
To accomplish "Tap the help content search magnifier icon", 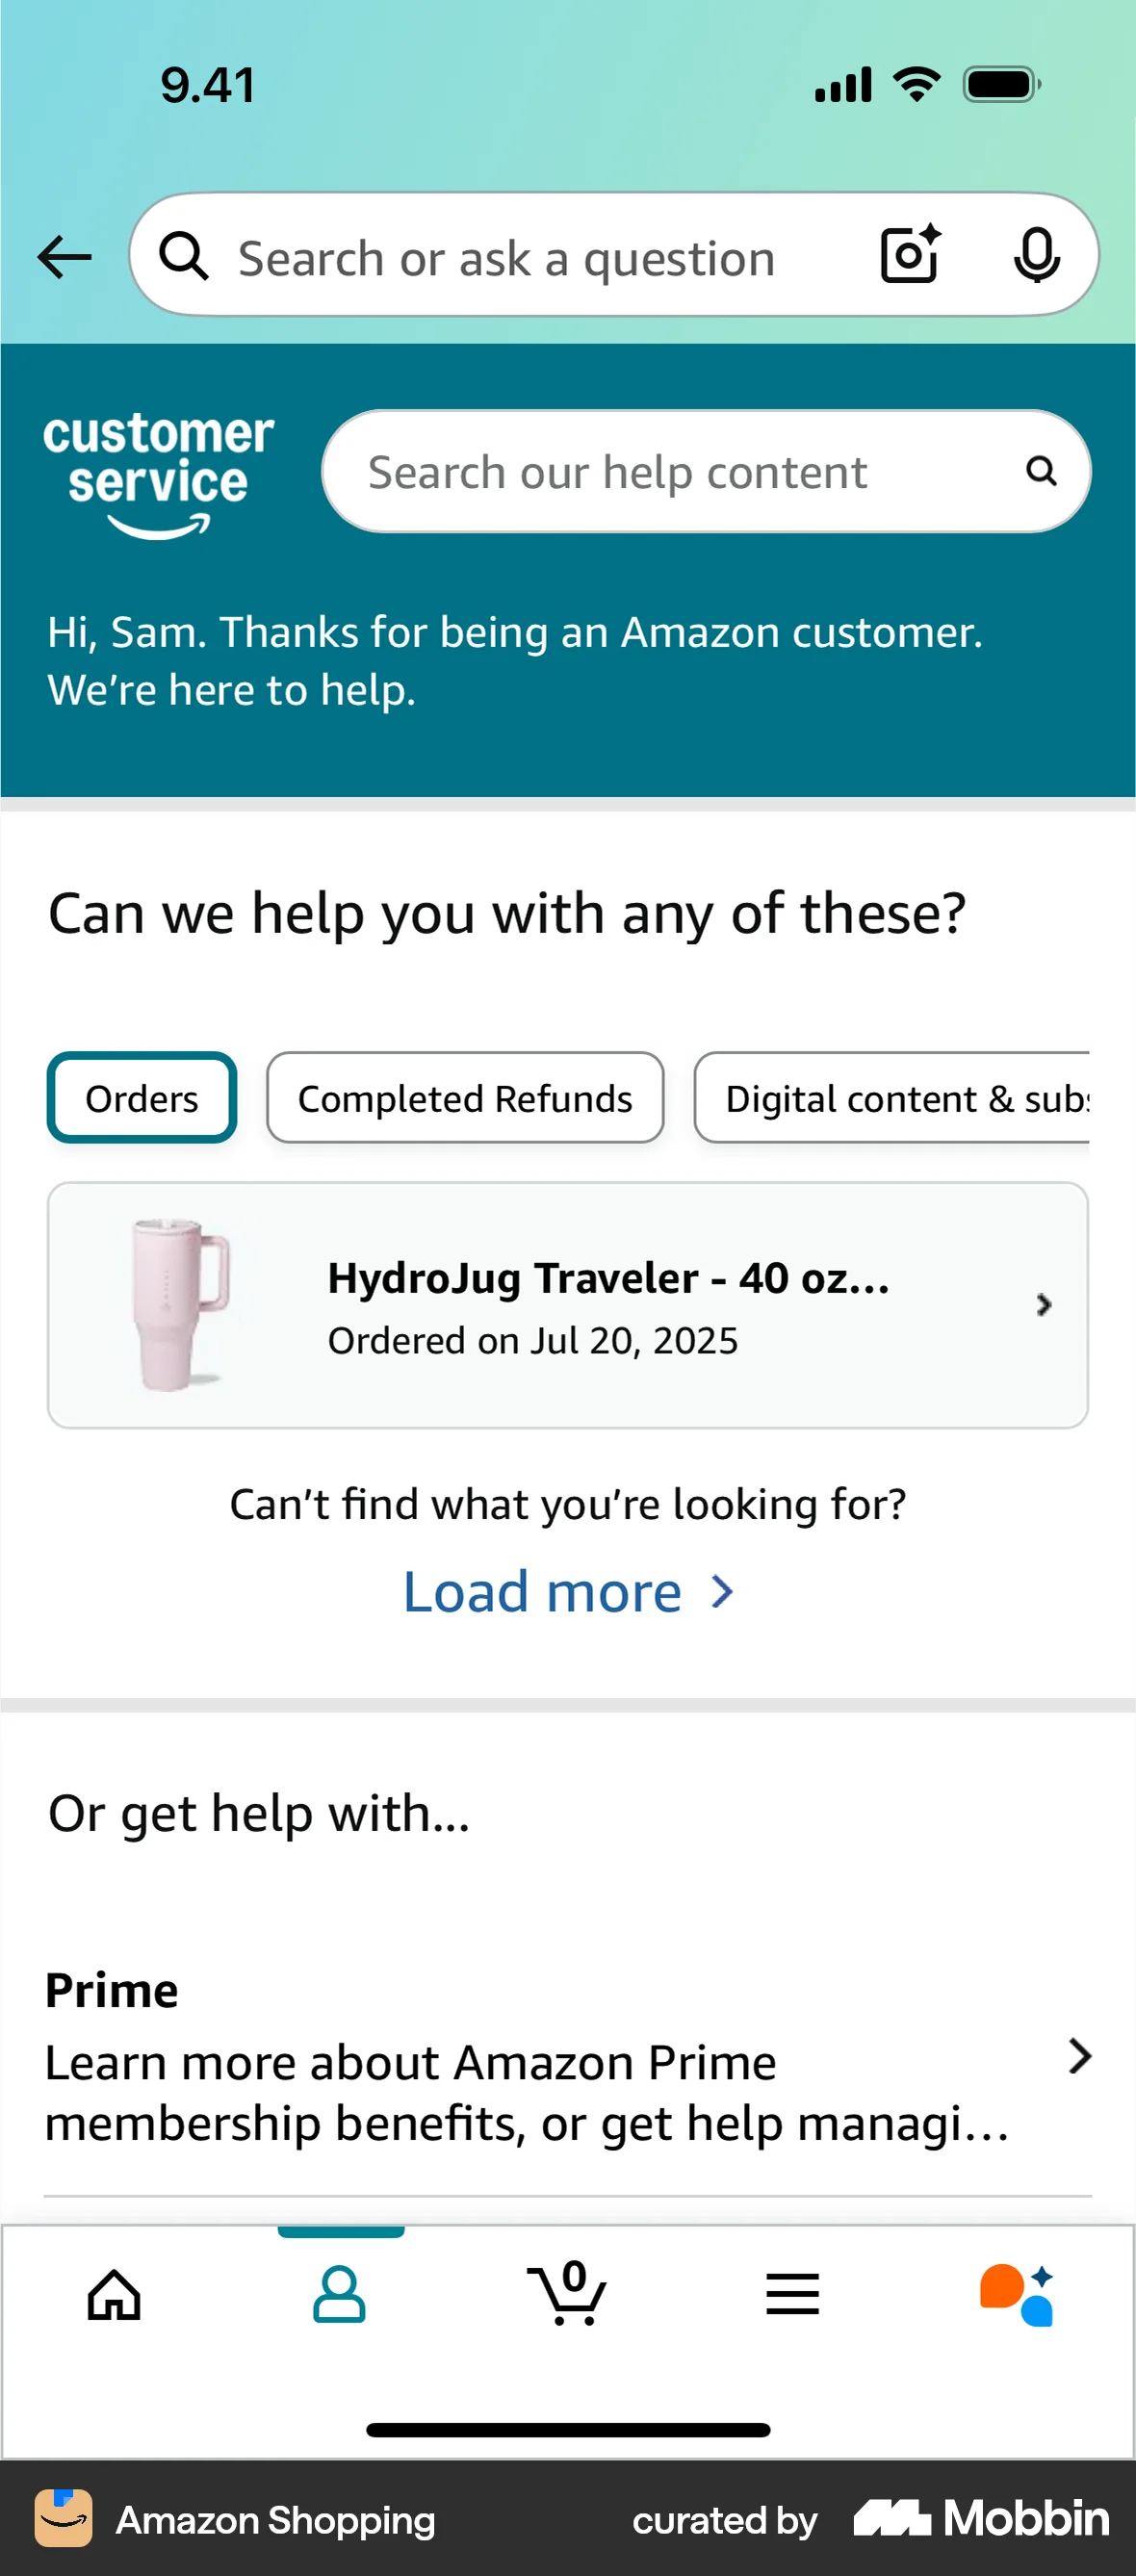I will (x=1042, y=470).
